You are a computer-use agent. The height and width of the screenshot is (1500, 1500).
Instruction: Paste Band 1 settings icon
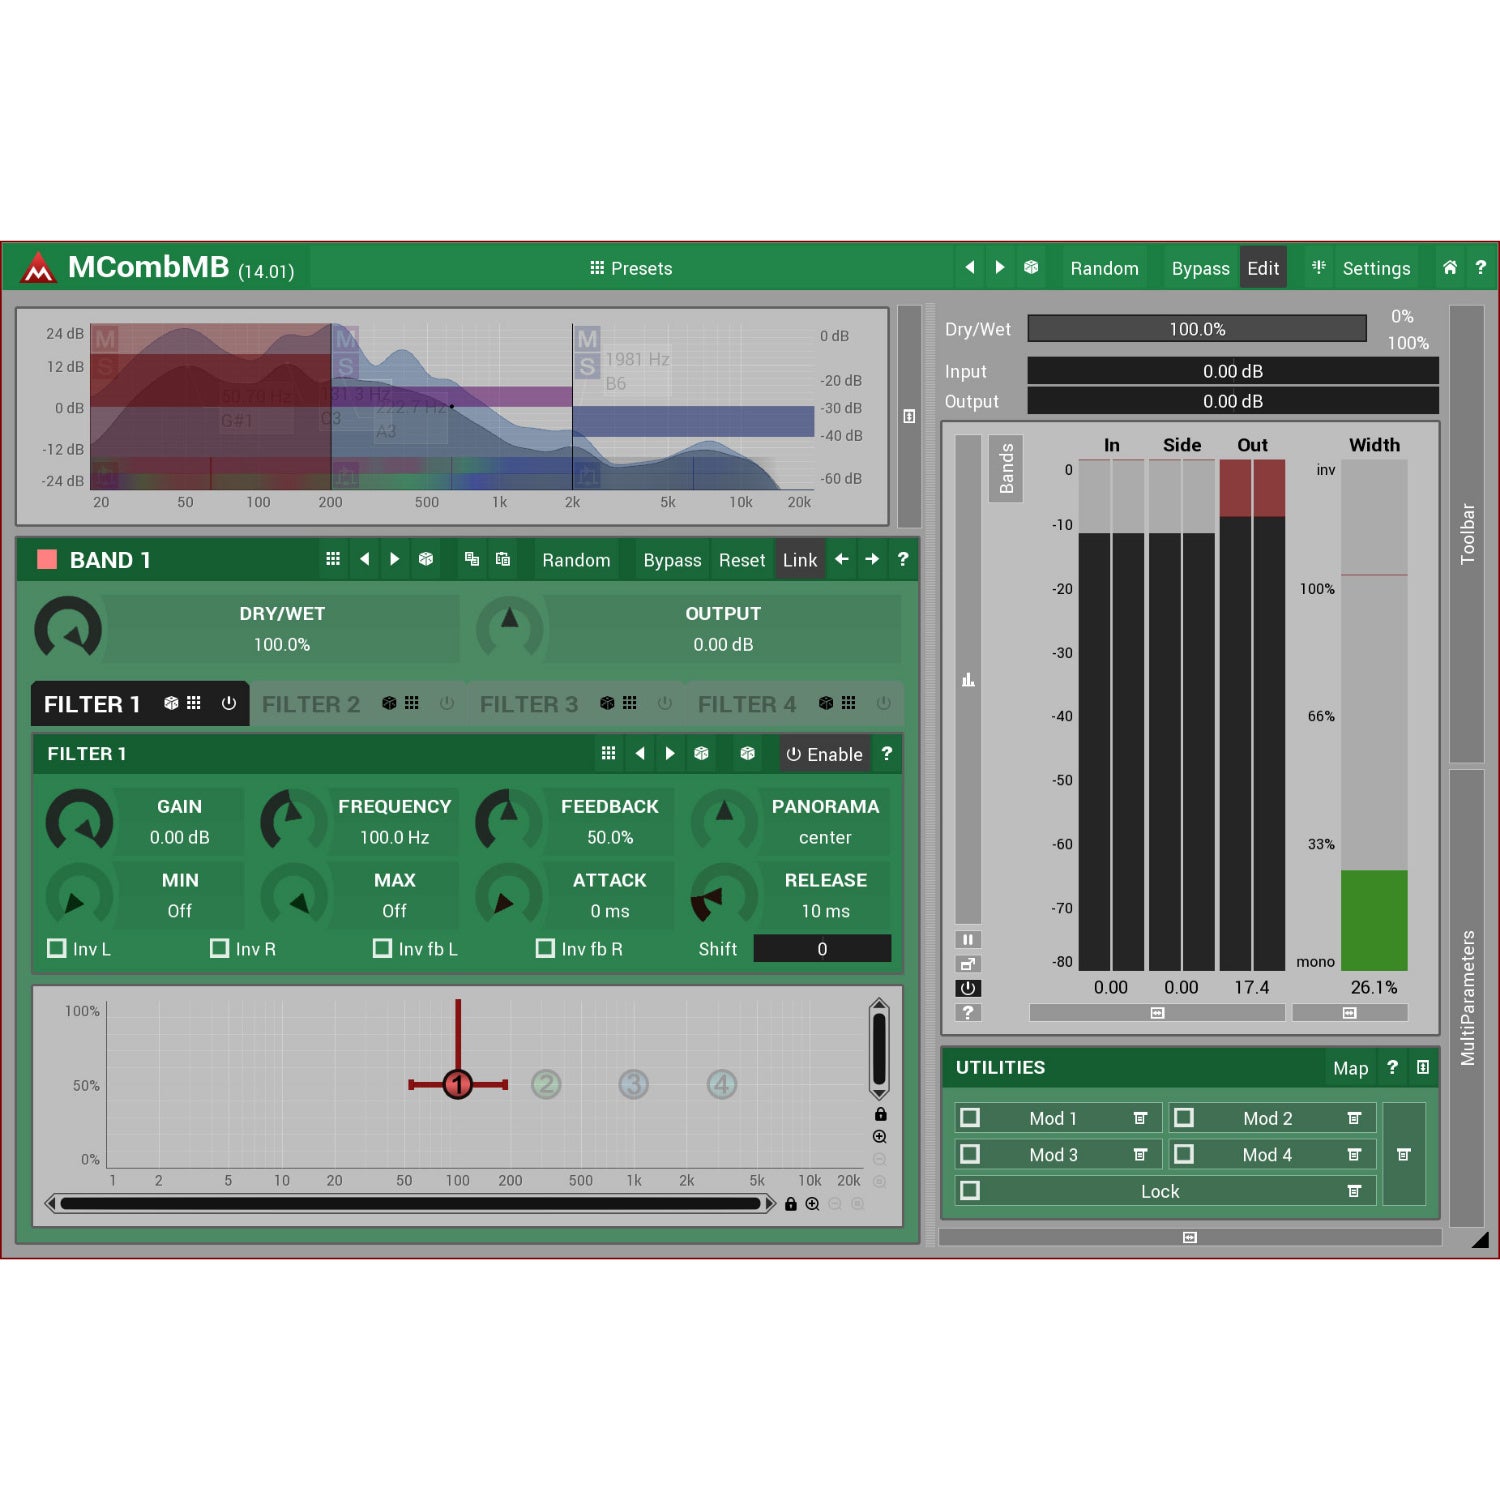(x=503, y=559)
